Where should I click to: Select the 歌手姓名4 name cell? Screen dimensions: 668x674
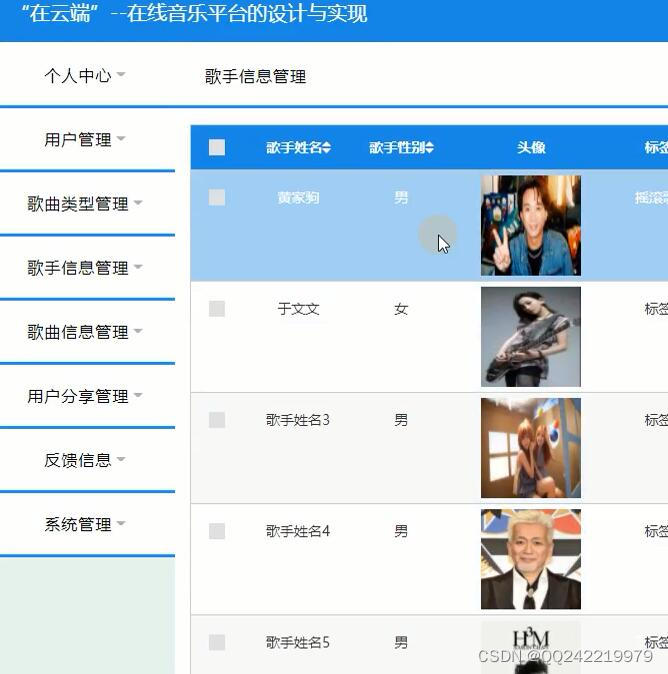tap(297, 531)
